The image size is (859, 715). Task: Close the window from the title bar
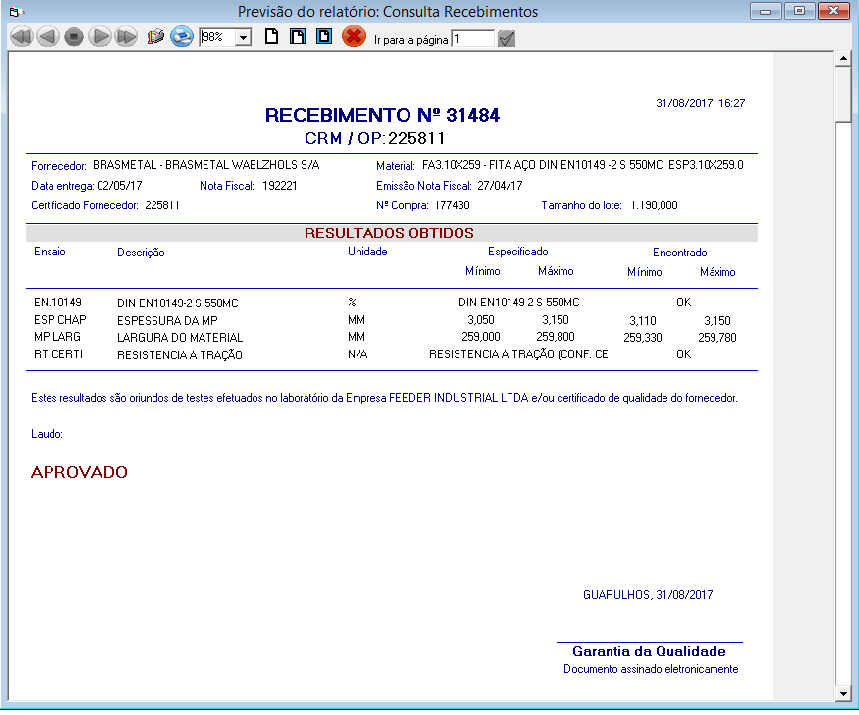[833, 11]
